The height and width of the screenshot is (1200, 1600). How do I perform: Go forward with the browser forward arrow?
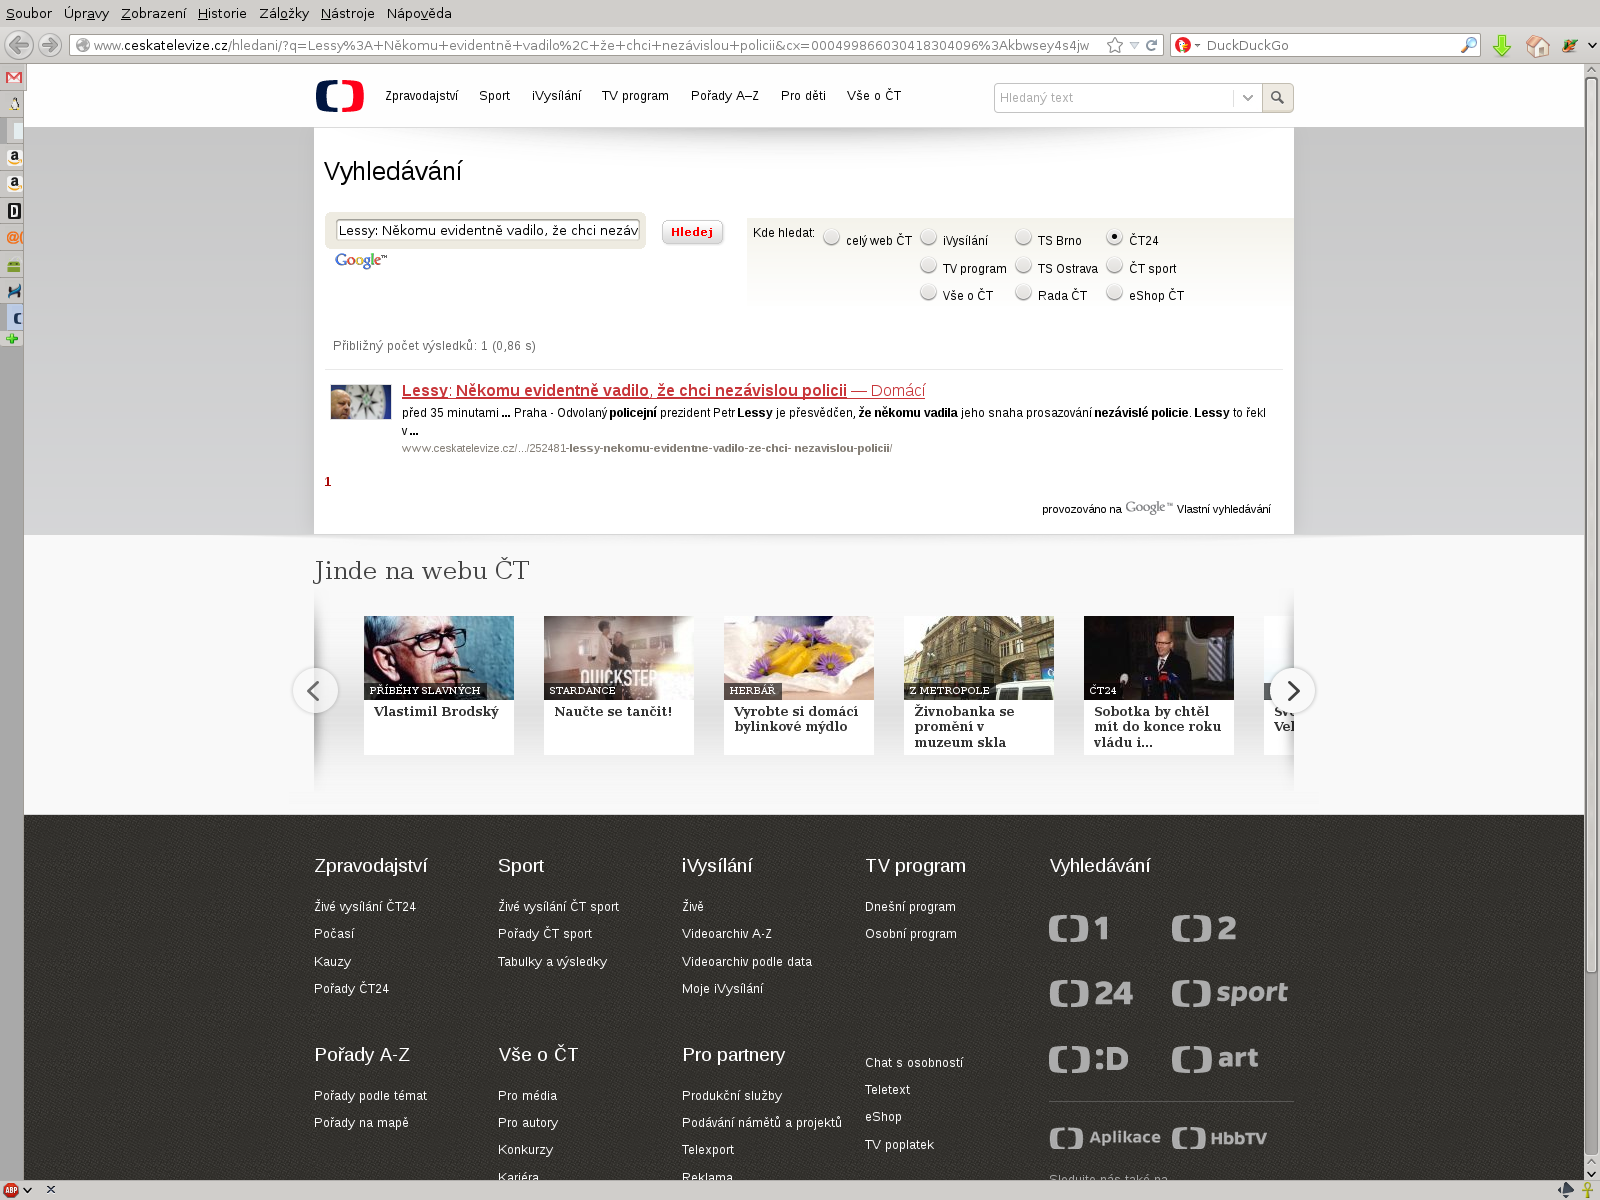click(50, 45)
